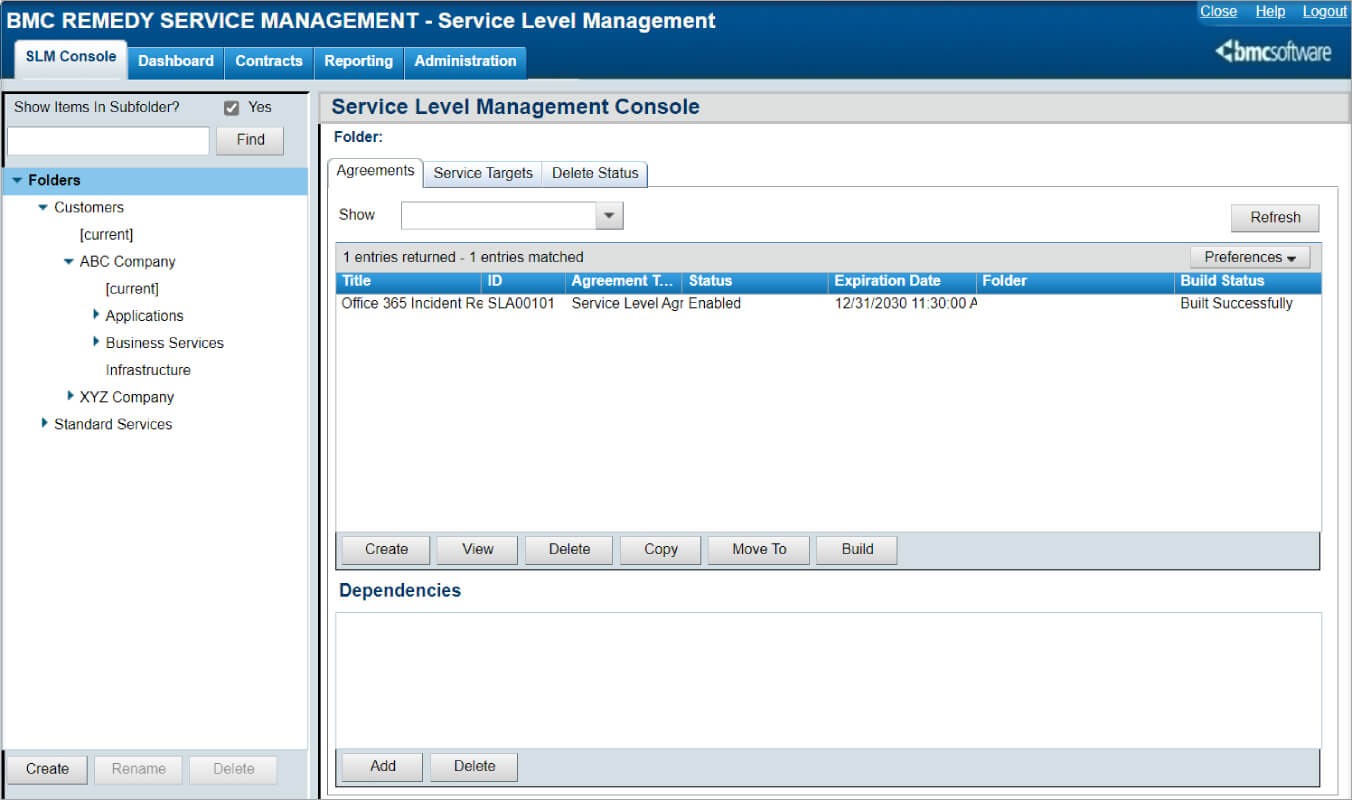
Task: Select the Infrastructure folder
Action: pyautogui.click(x=148, y=370)
